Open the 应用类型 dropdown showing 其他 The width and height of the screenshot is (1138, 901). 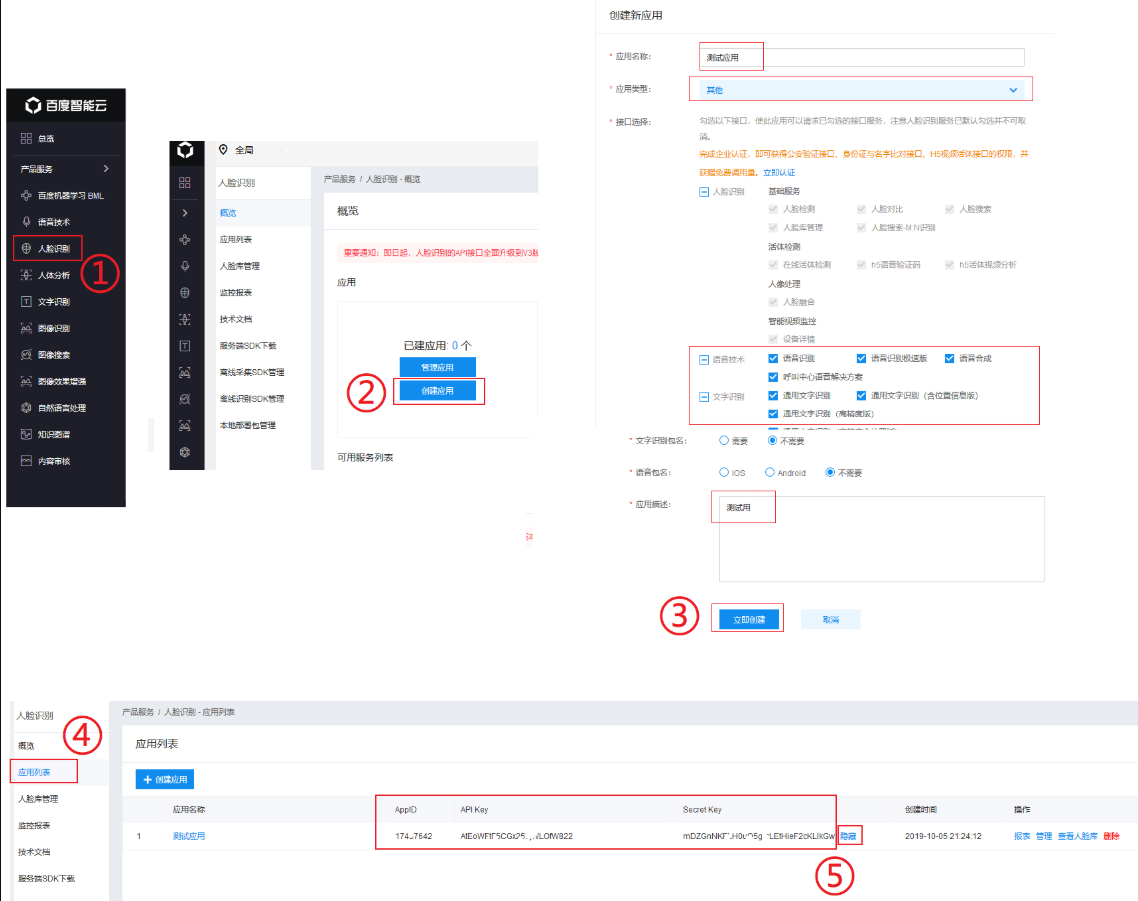pyautogui.click(x=861, y=90)
